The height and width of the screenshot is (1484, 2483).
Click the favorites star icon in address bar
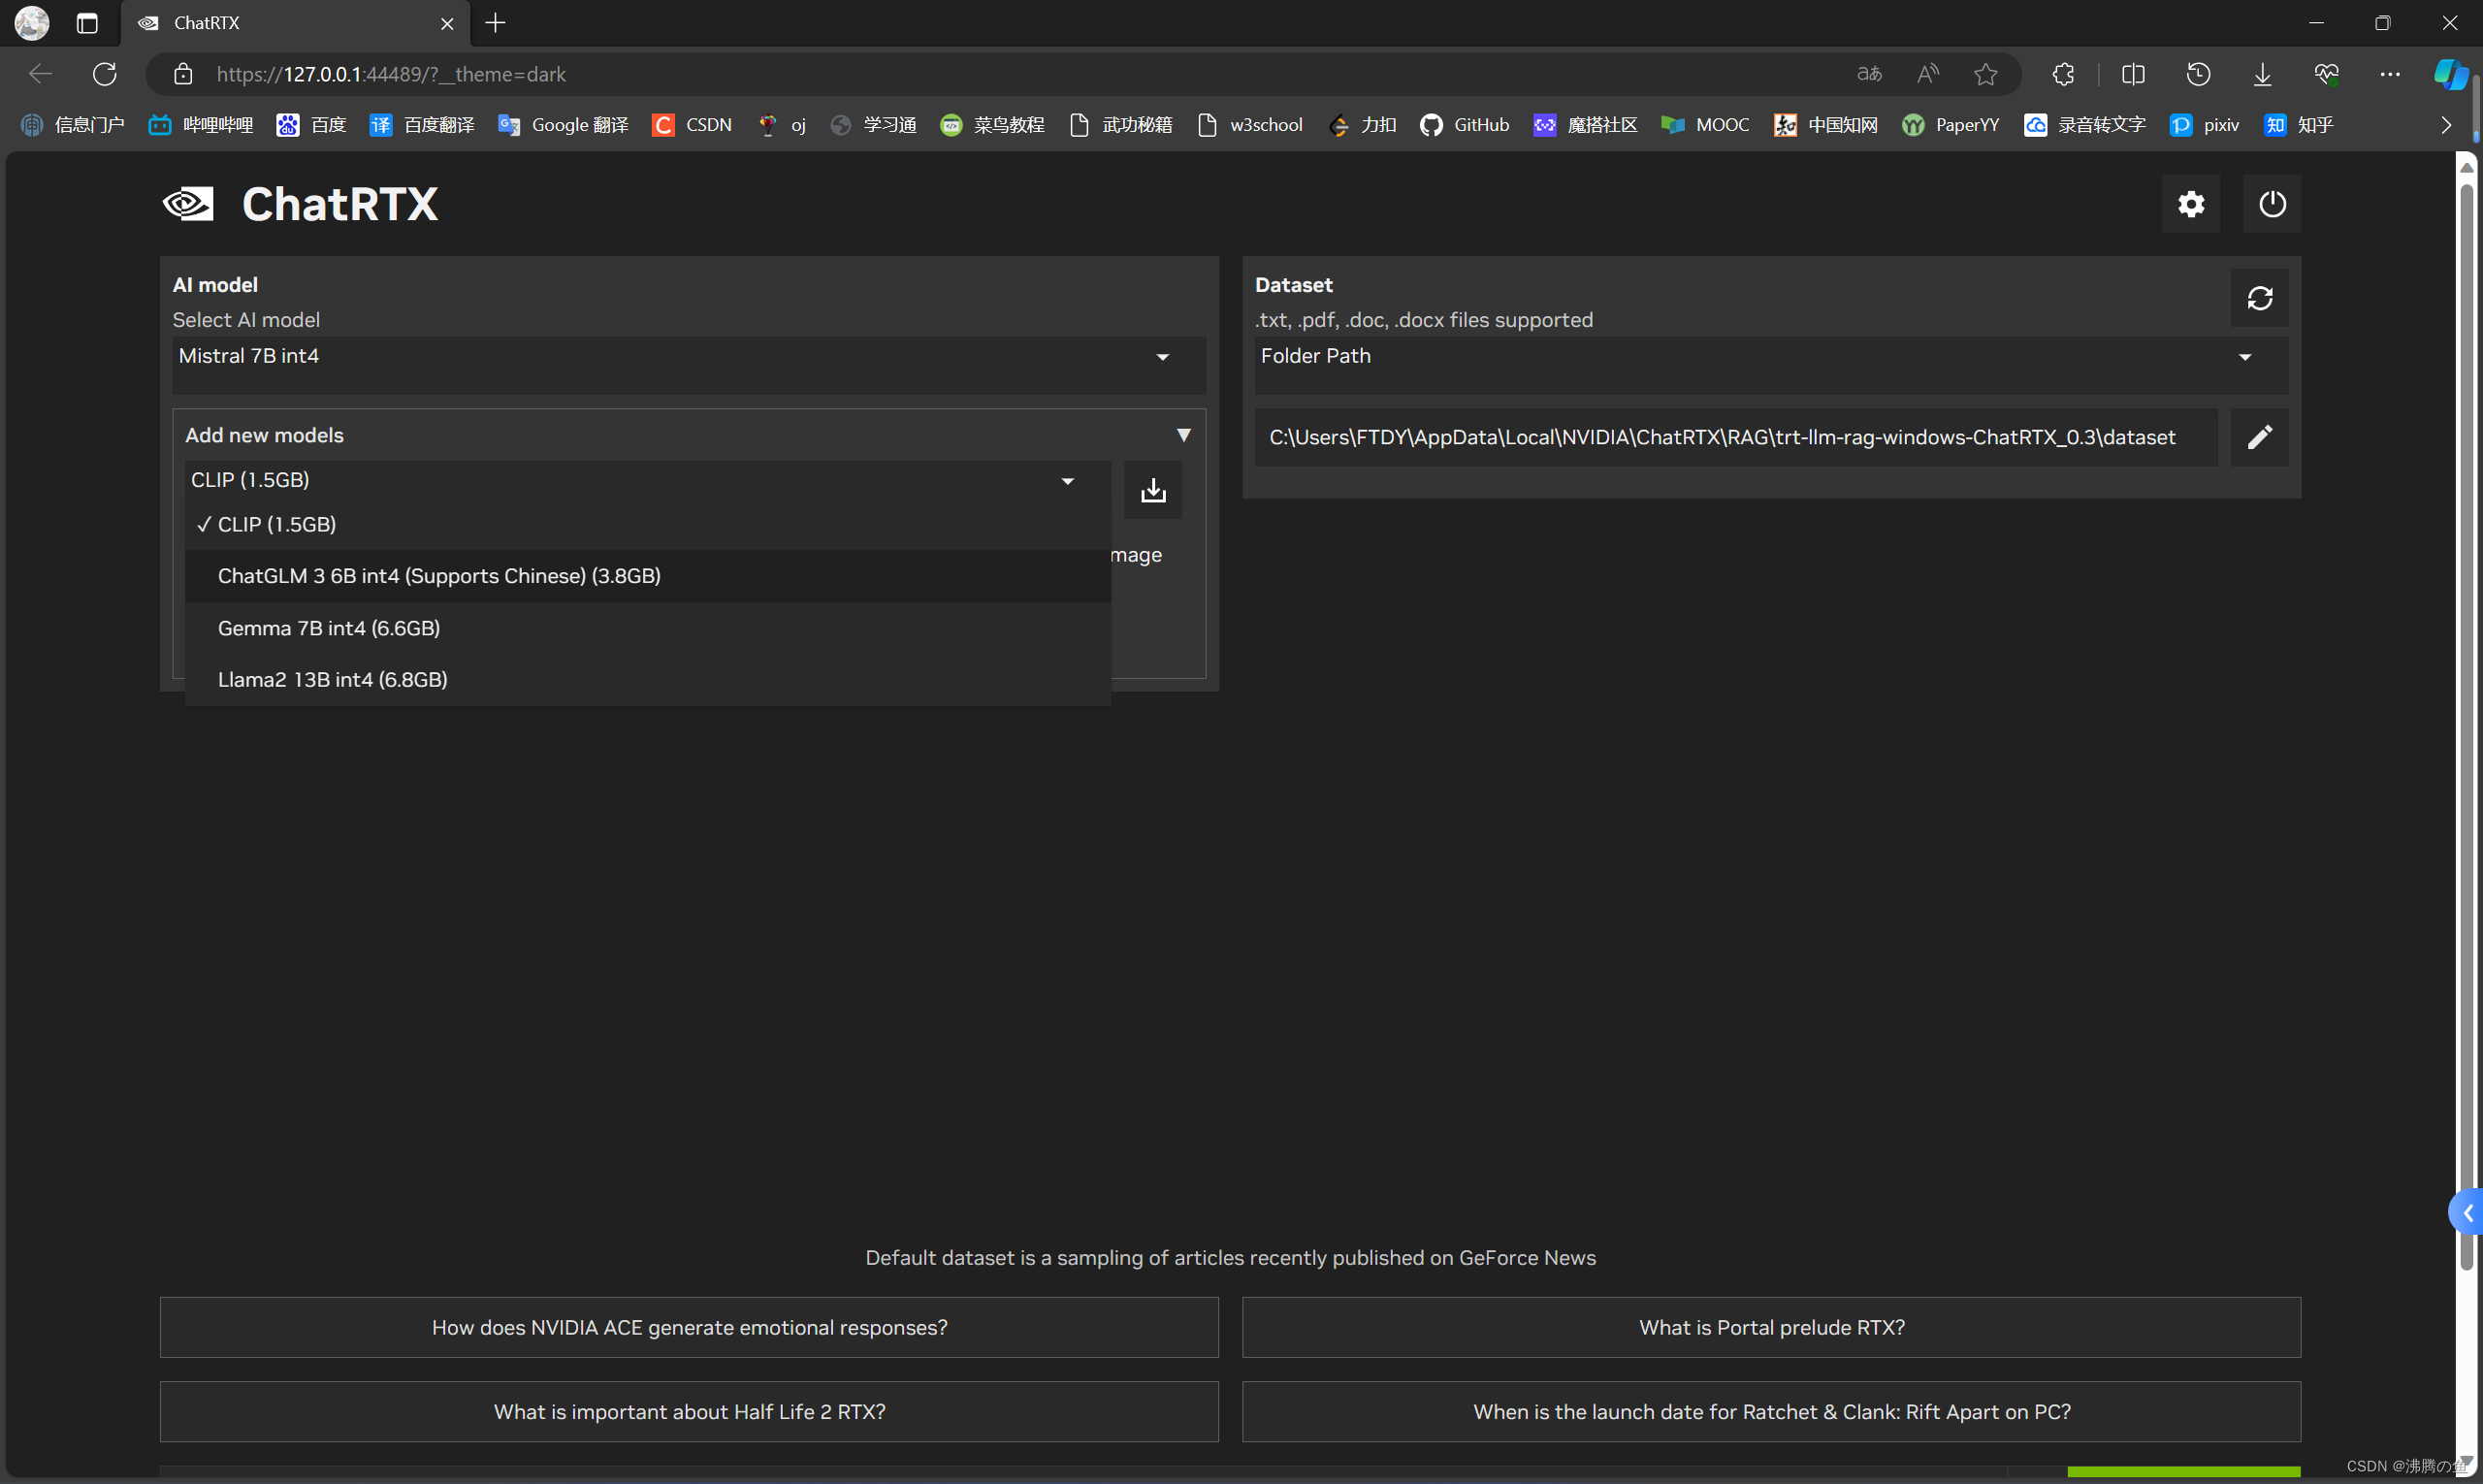click(x=1985, y=74)
